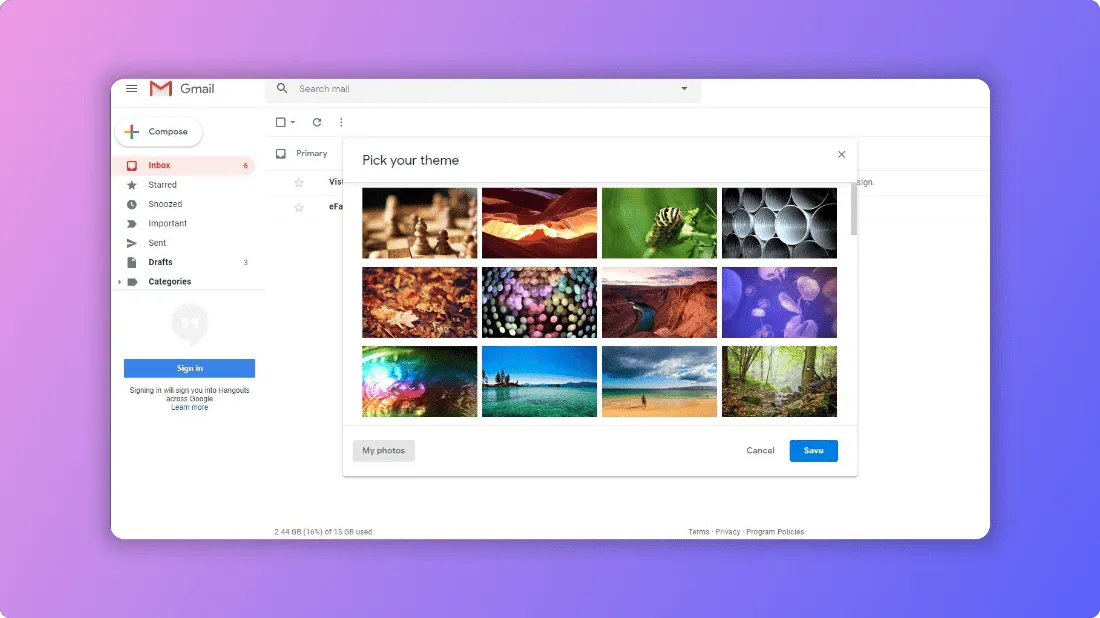Open the more options three-dot icon
This screenshot has height=618, width=1100.
341,122
